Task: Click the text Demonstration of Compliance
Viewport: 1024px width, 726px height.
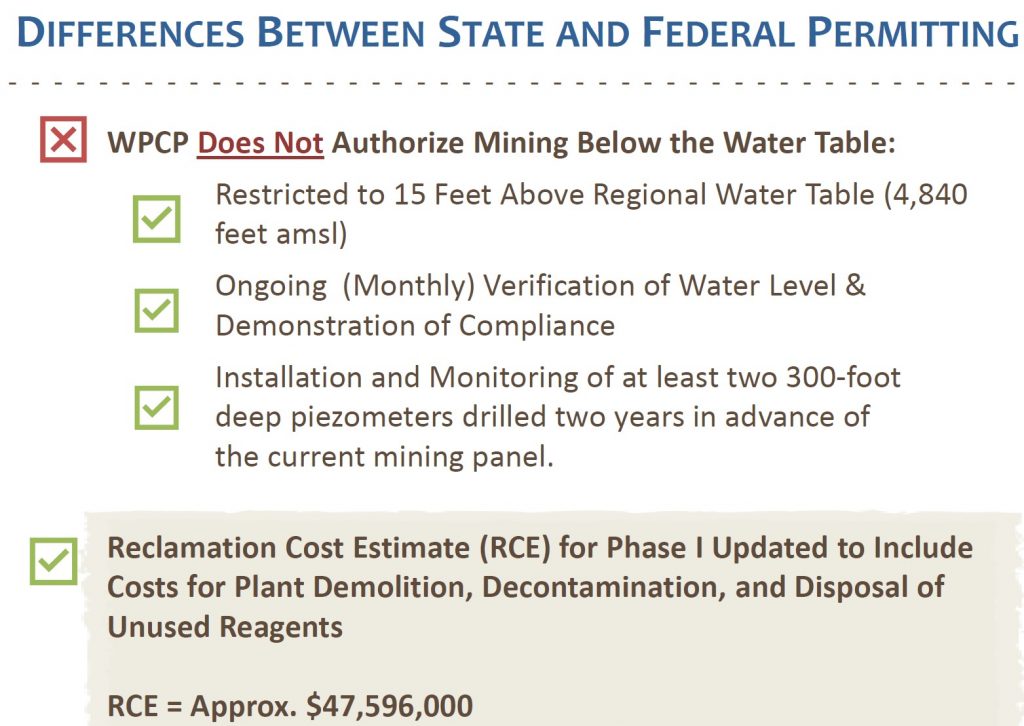Action: point(415,325)
